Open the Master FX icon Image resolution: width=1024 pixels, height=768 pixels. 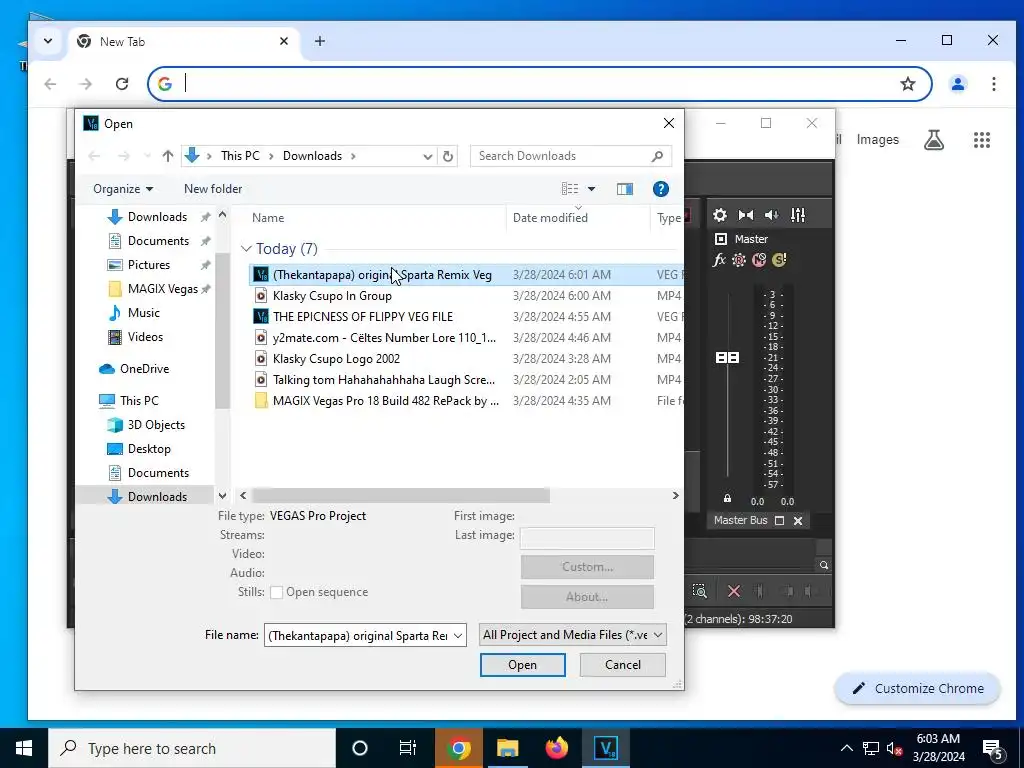tap(719, 260)
